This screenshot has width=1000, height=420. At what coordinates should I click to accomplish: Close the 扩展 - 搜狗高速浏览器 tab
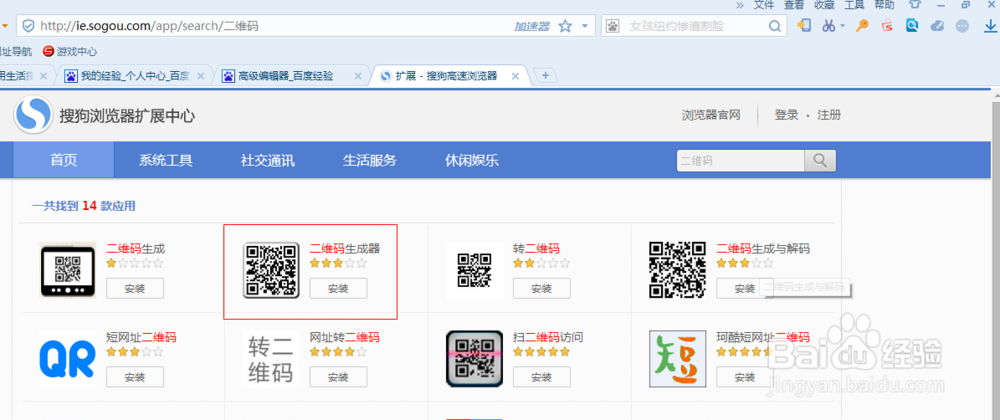515,76
